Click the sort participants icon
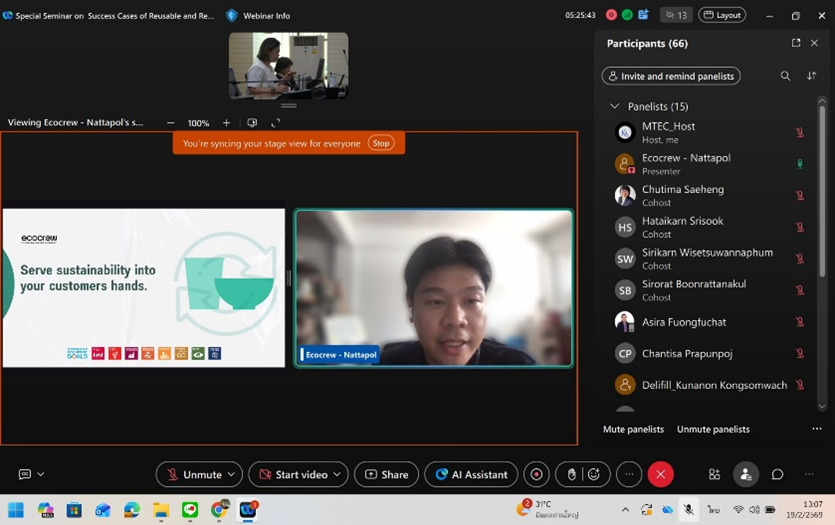The image size is (835, 525). [x=812, y=76]
